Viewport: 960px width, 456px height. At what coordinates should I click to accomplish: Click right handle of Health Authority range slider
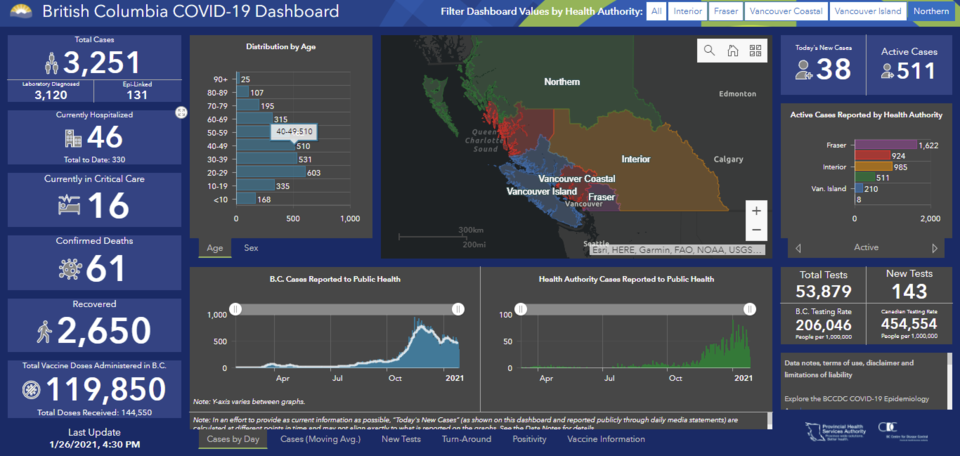tap(749, 309)
